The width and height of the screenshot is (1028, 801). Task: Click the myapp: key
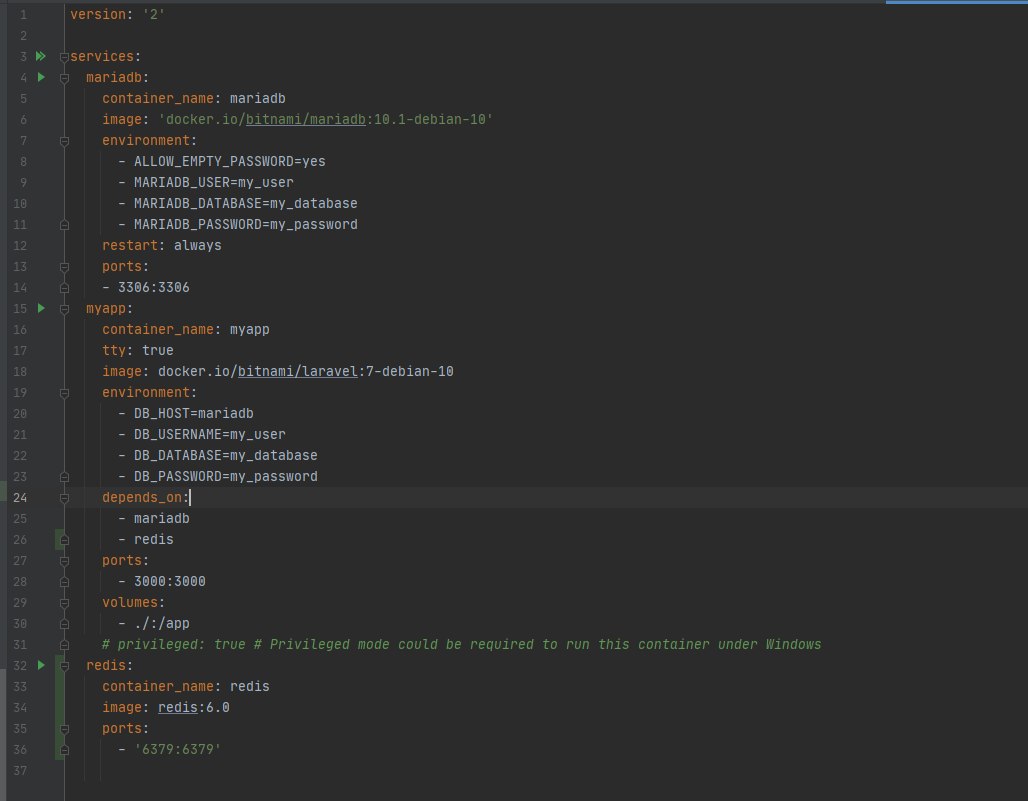point(109,308)
